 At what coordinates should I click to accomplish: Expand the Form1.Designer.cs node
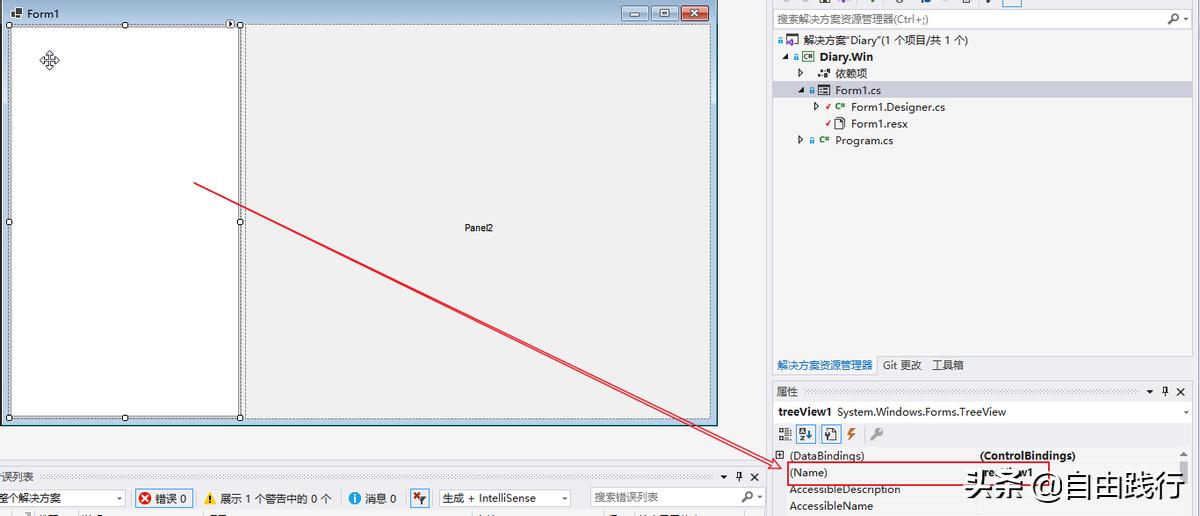816,107
